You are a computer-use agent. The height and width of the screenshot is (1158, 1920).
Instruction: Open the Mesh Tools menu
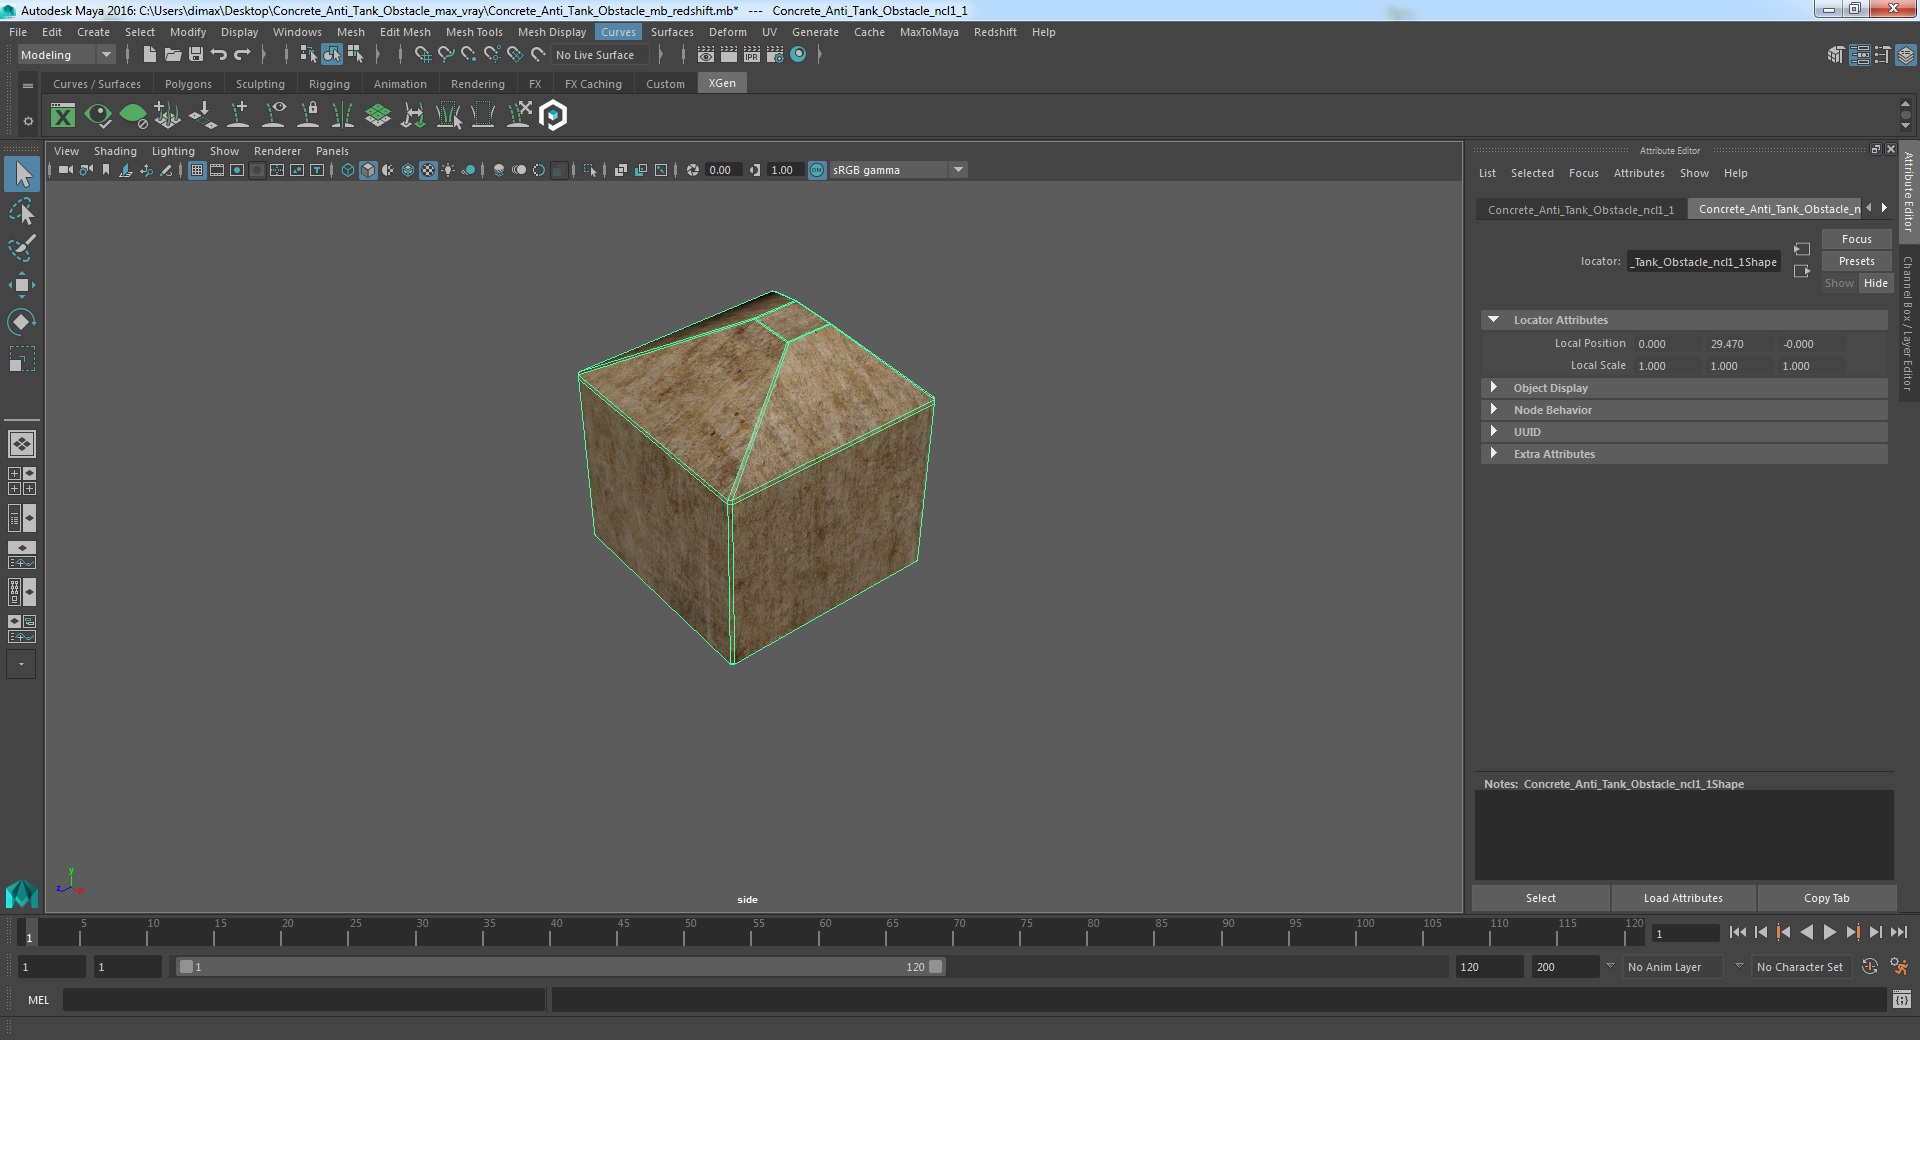pos(473,32)
